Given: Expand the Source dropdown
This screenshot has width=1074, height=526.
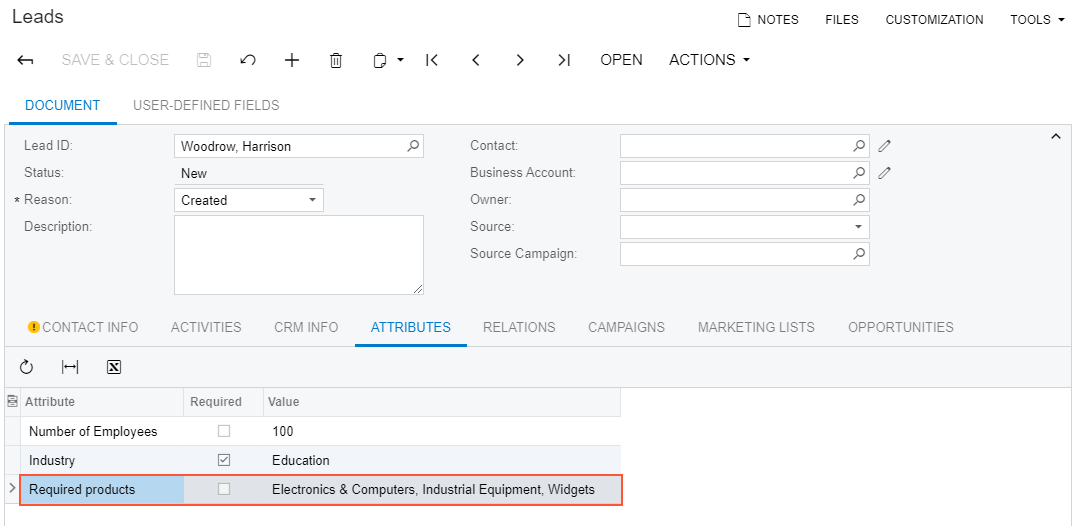Looking at the screenshot, I should 858,227.
